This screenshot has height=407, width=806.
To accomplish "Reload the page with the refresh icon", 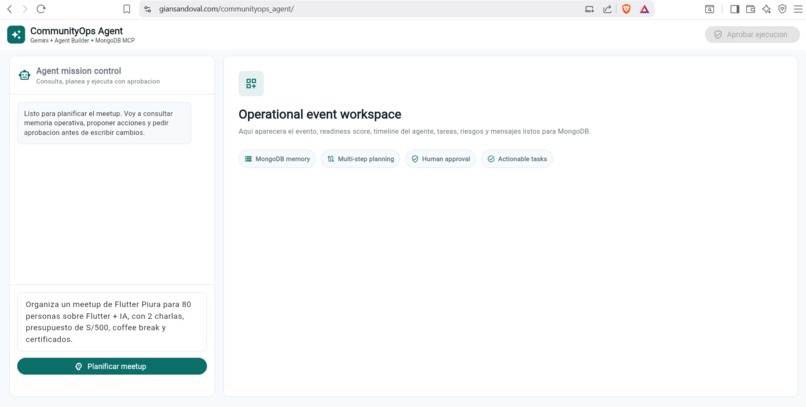I will pyautogui.click(x=41, y=9).
